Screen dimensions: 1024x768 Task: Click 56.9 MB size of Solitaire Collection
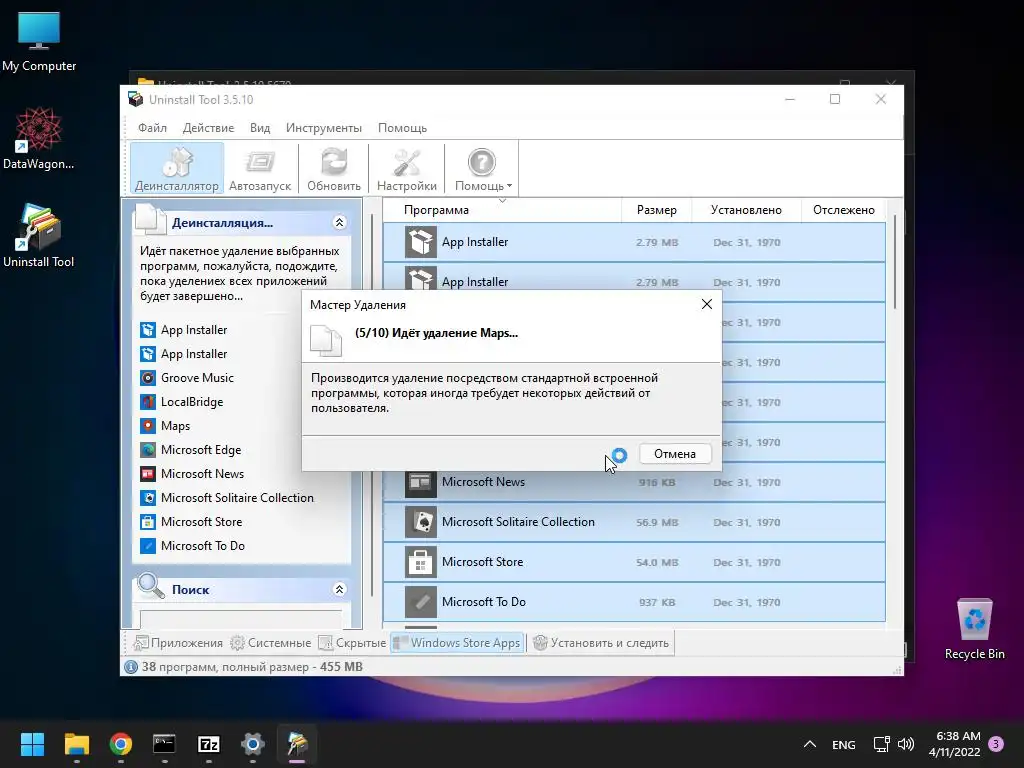(657, 522)
